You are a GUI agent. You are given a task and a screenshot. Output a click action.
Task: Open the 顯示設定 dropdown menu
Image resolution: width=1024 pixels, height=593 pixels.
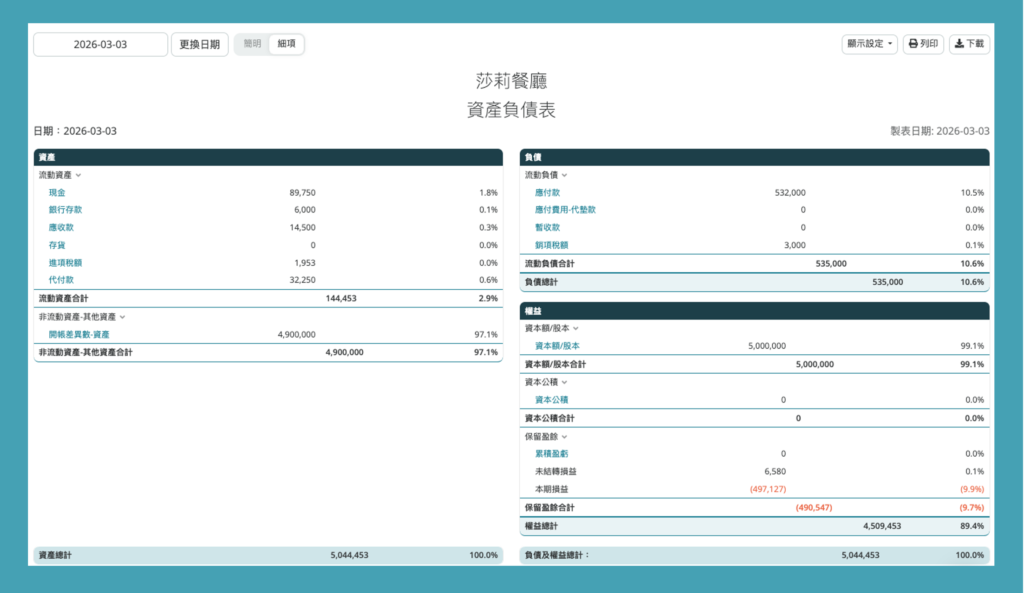pos(869,44)
